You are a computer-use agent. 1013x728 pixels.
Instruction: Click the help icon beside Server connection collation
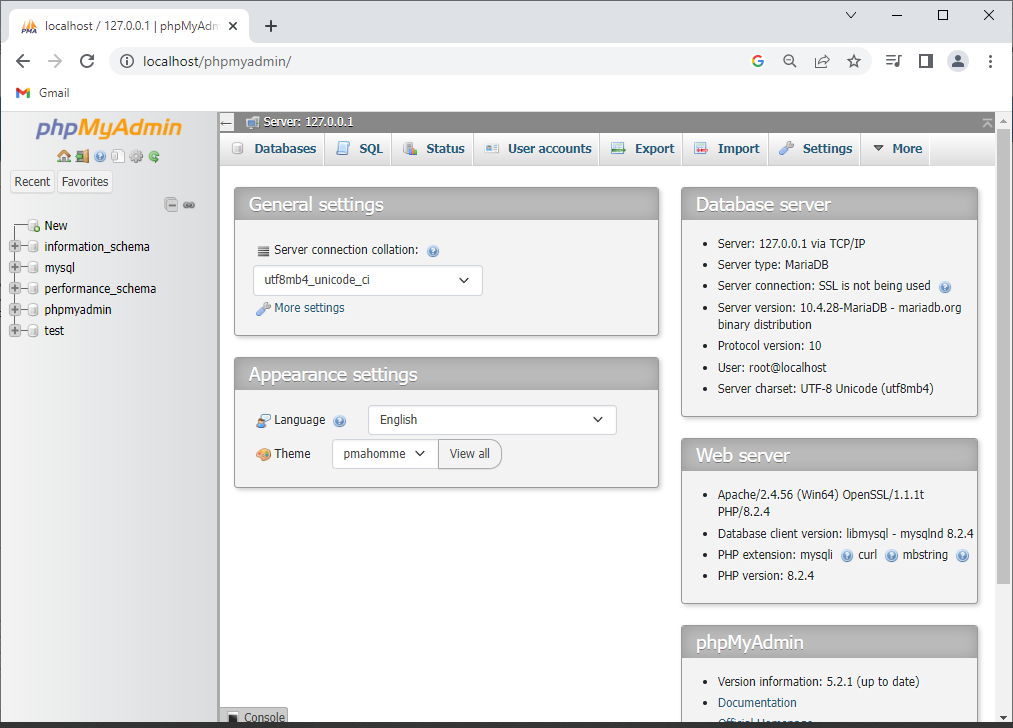coord(433,251)
